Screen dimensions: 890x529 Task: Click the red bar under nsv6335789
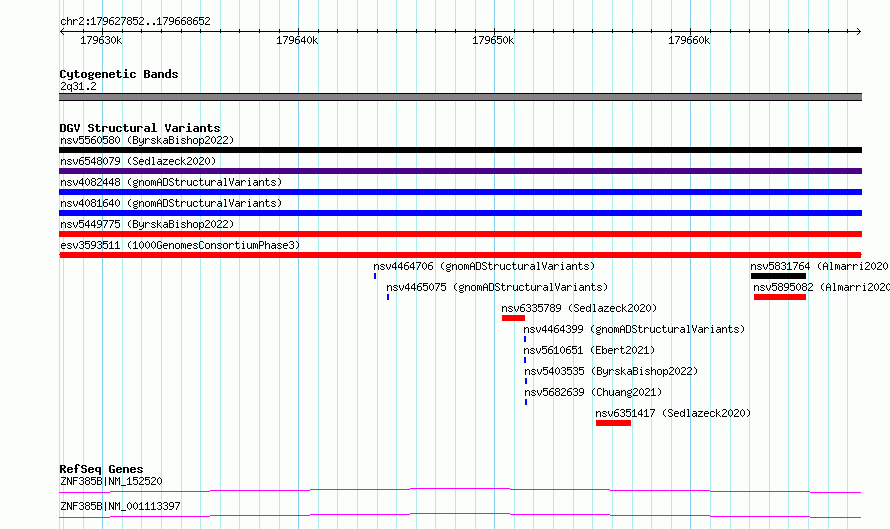(x=513, y=318)
